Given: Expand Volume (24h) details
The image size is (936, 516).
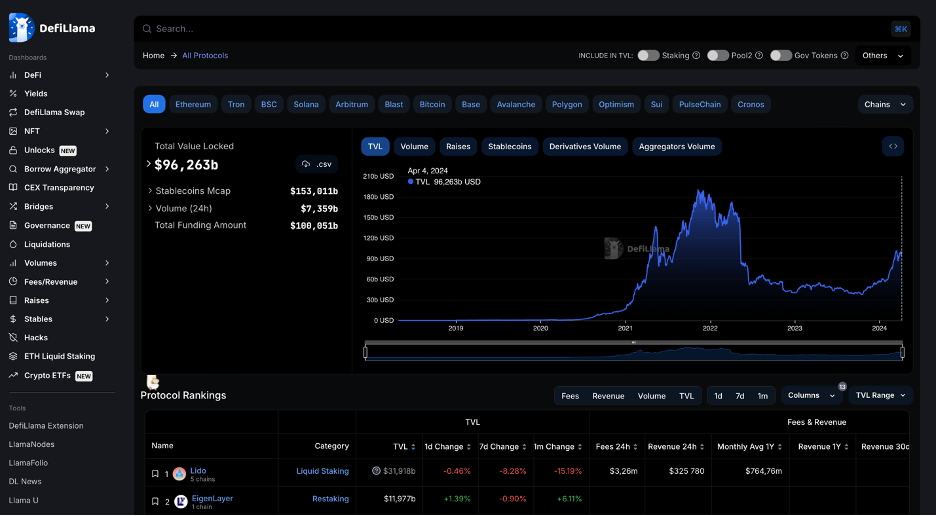Looking at the screenshot, I should (150, 208).
